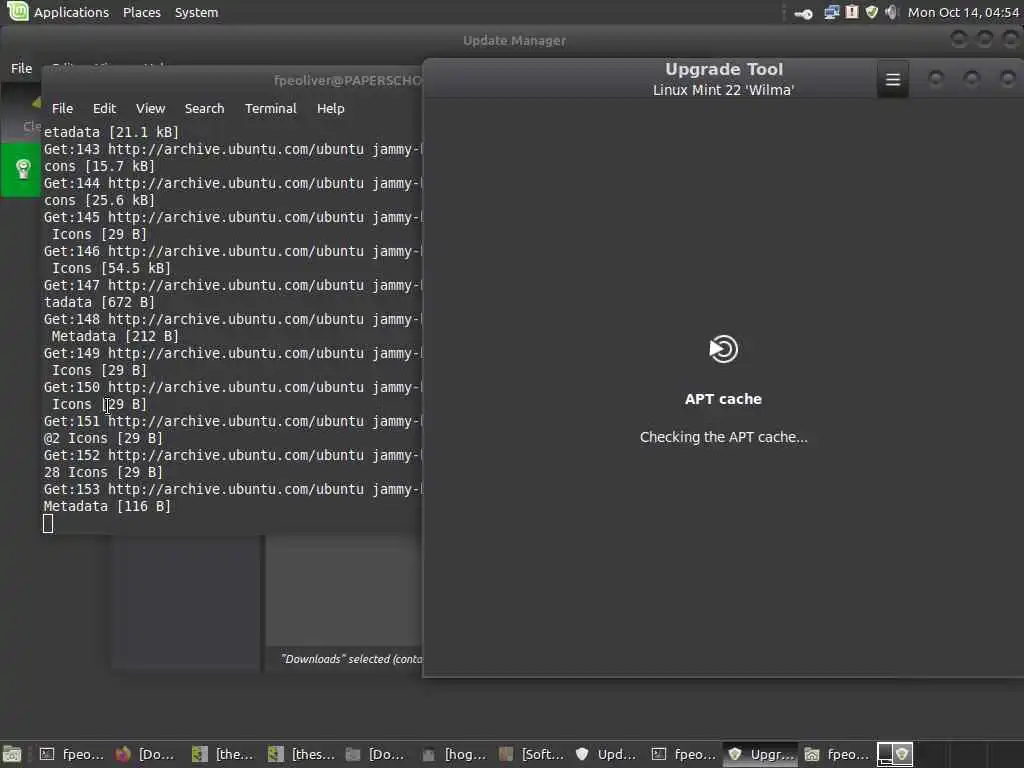Click 'Checking the APT cache...' status text
Image resolution: width=1024 pixels, height=768 pixels.
coord(724,437)
